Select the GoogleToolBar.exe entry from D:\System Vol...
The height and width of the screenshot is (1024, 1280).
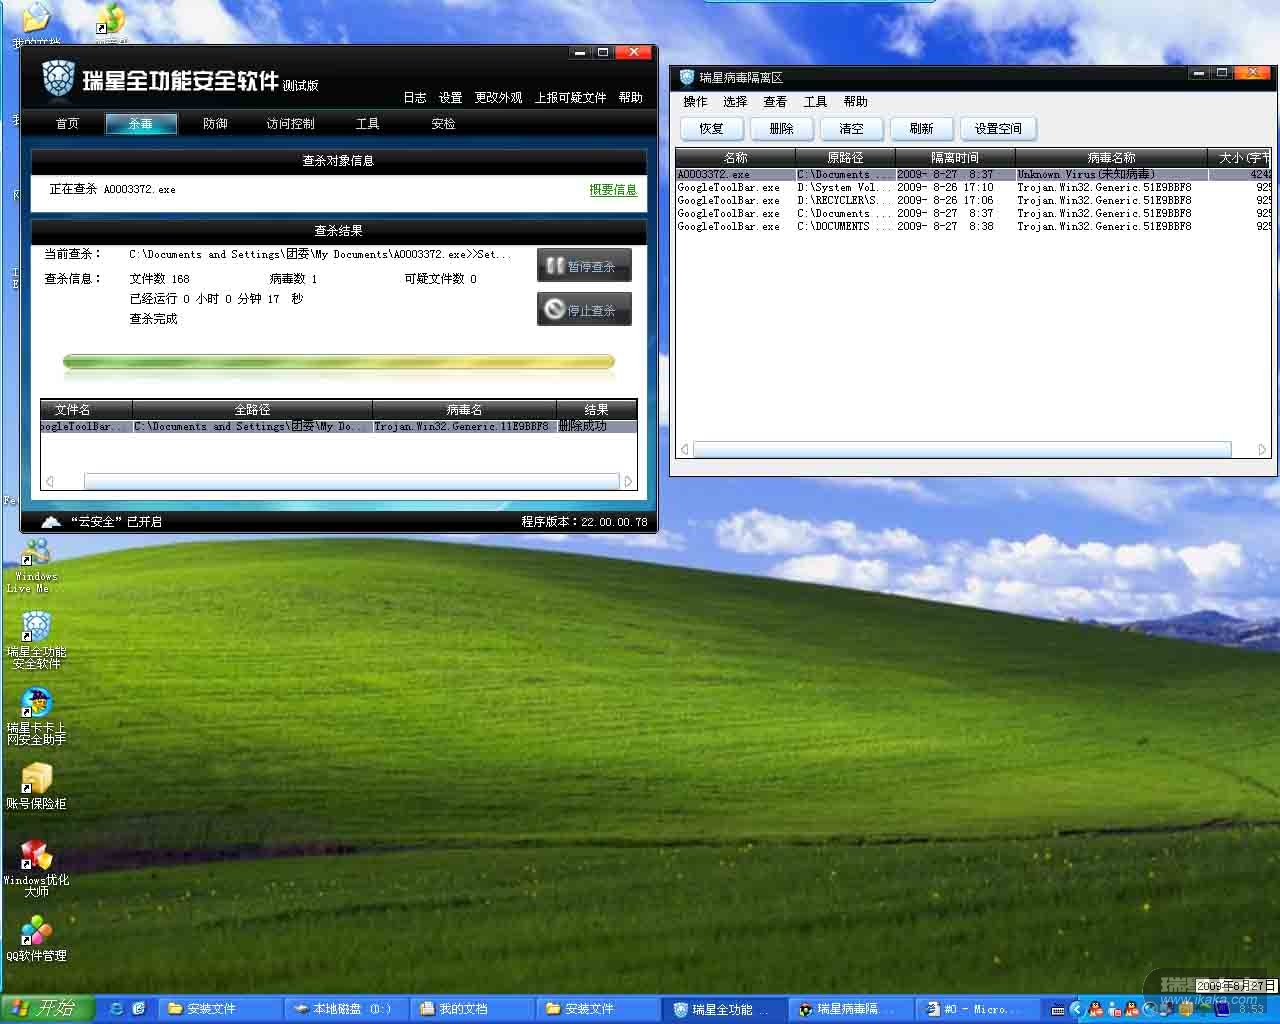tap(974, 187)
